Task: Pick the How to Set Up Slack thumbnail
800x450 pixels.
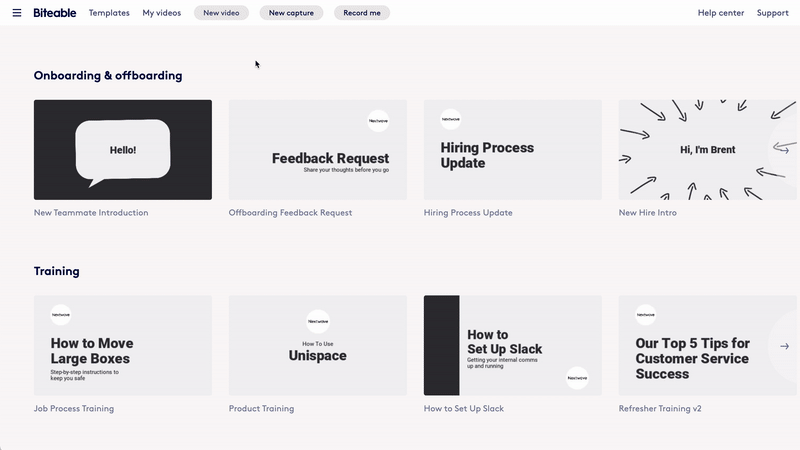Action: click(512, 345)
